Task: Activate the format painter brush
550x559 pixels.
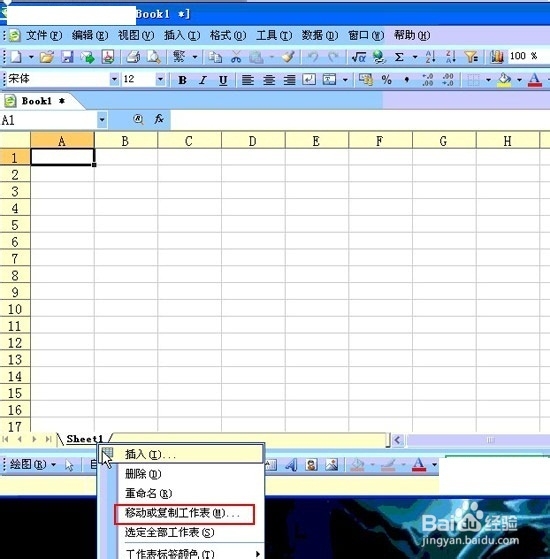Action: coord(288,57)
